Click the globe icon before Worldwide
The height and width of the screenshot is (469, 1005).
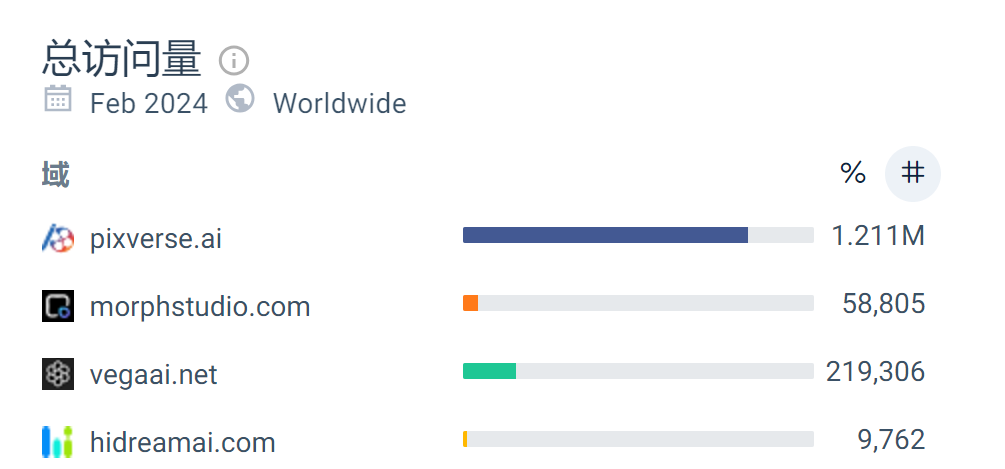point(240,99)
